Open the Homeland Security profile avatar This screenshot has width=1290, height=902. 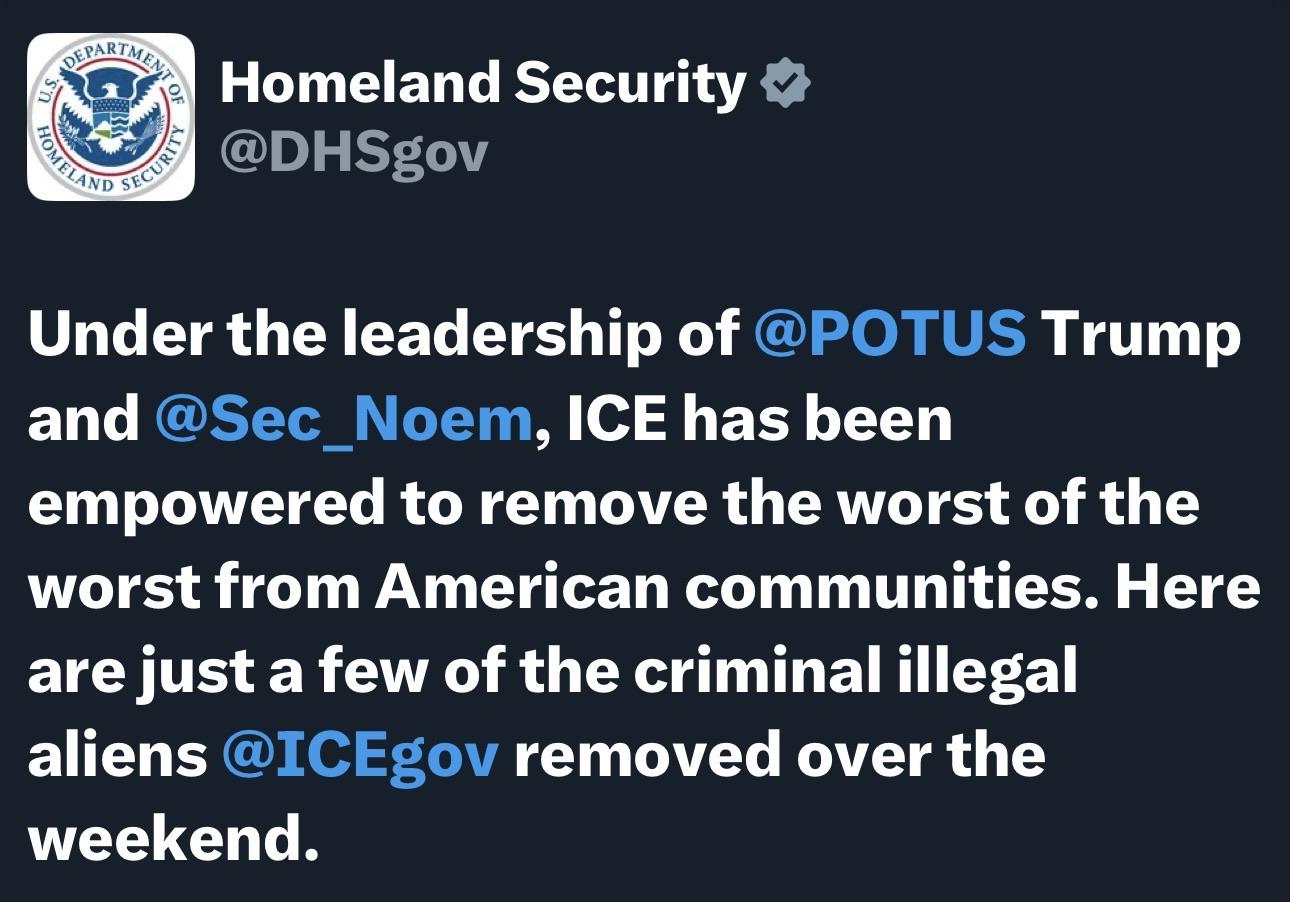tap(111, 117)
